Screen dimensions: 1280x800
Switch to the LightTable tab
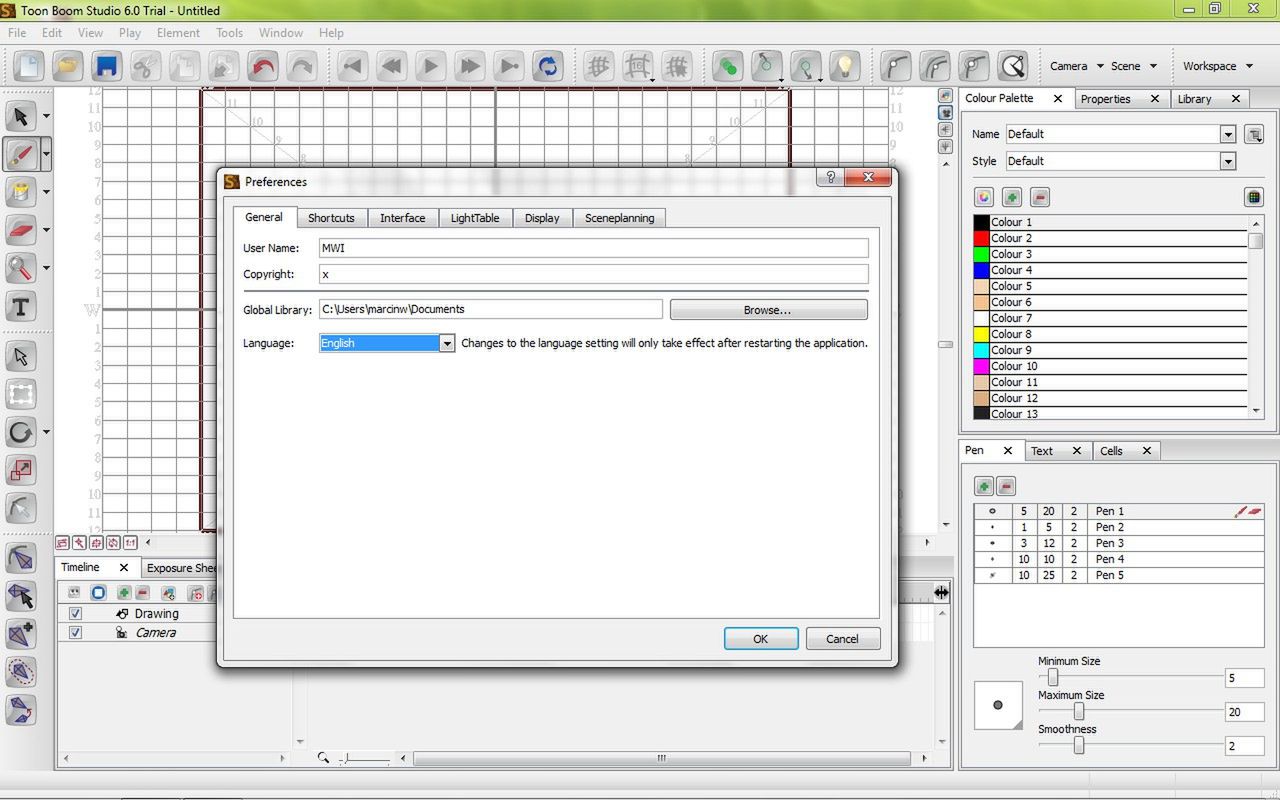pyautogui.click(x=475, y=218)
